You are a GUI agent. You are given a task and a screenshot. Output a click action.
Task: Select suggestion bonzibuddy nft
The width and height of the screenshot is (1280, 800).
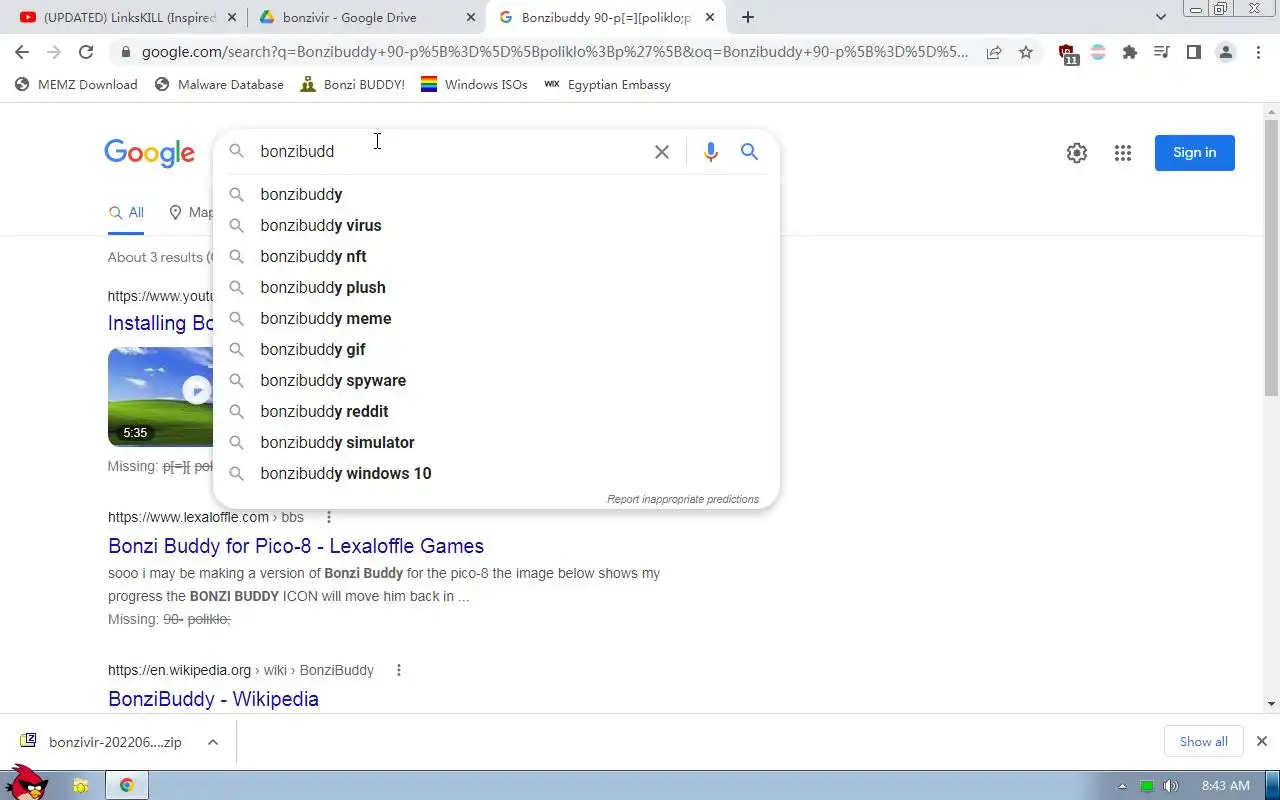pos(496,257)
